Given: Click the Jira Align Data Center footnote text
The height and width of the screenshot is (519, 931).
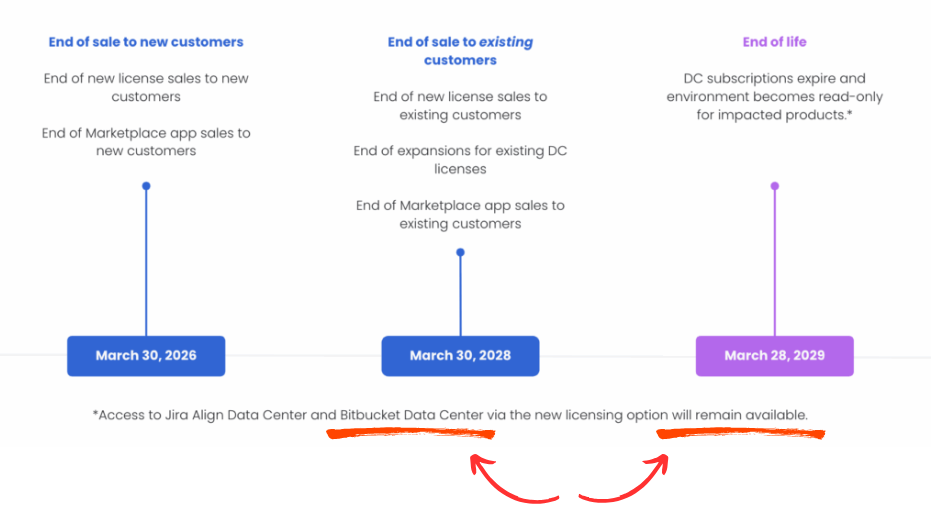Looking at the screenshot, I should [x=452, y=414].
